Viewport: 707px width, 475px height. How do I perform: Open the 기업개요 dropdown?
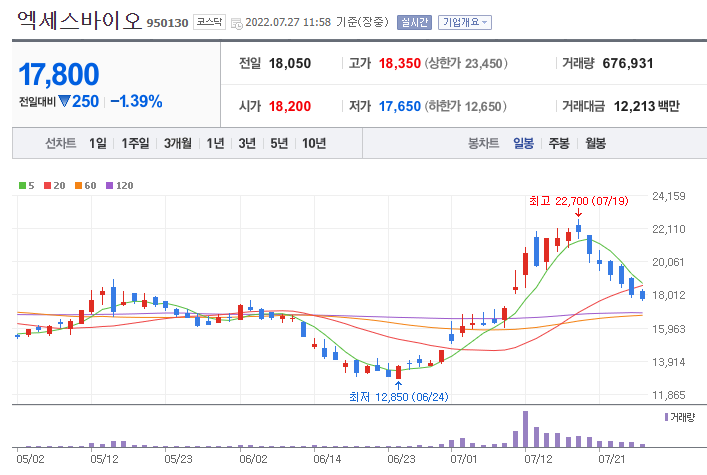(x=465, y=22)
